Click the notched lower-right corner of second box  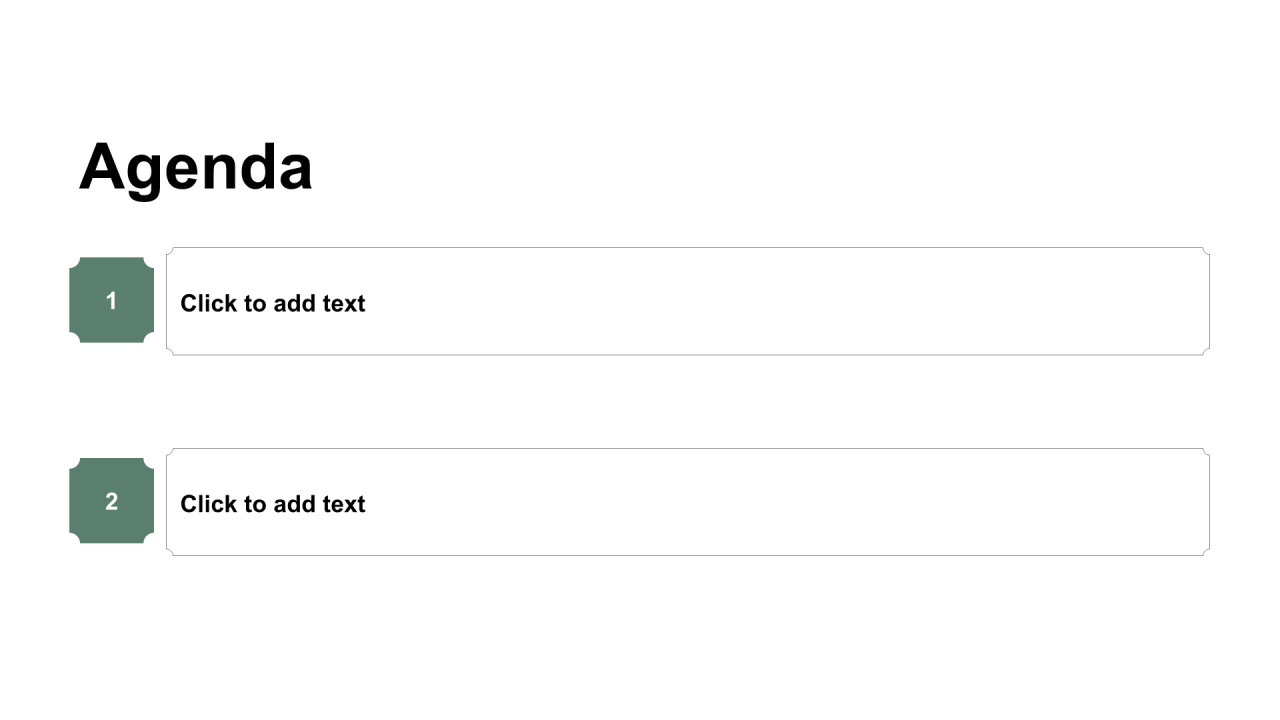[x=1206, y=551]
